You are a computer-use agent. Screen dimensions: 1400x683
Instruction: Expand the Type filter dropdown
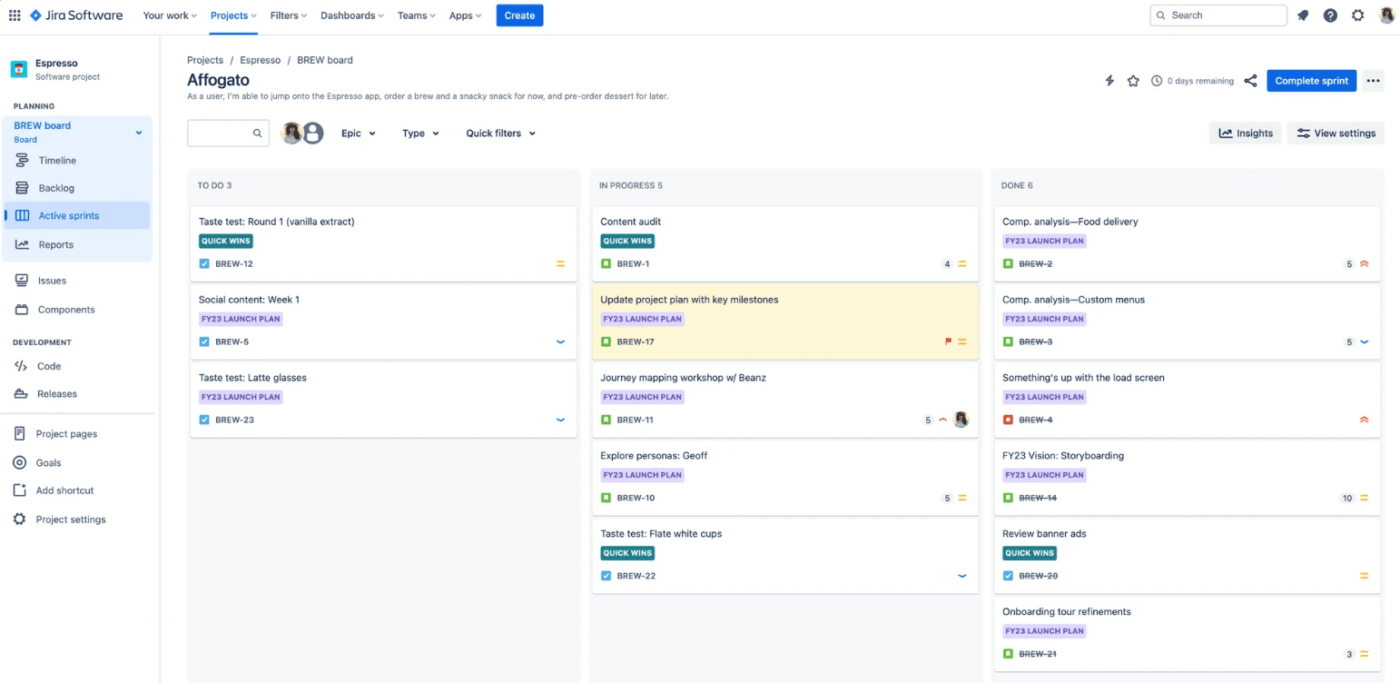point(420,133)
